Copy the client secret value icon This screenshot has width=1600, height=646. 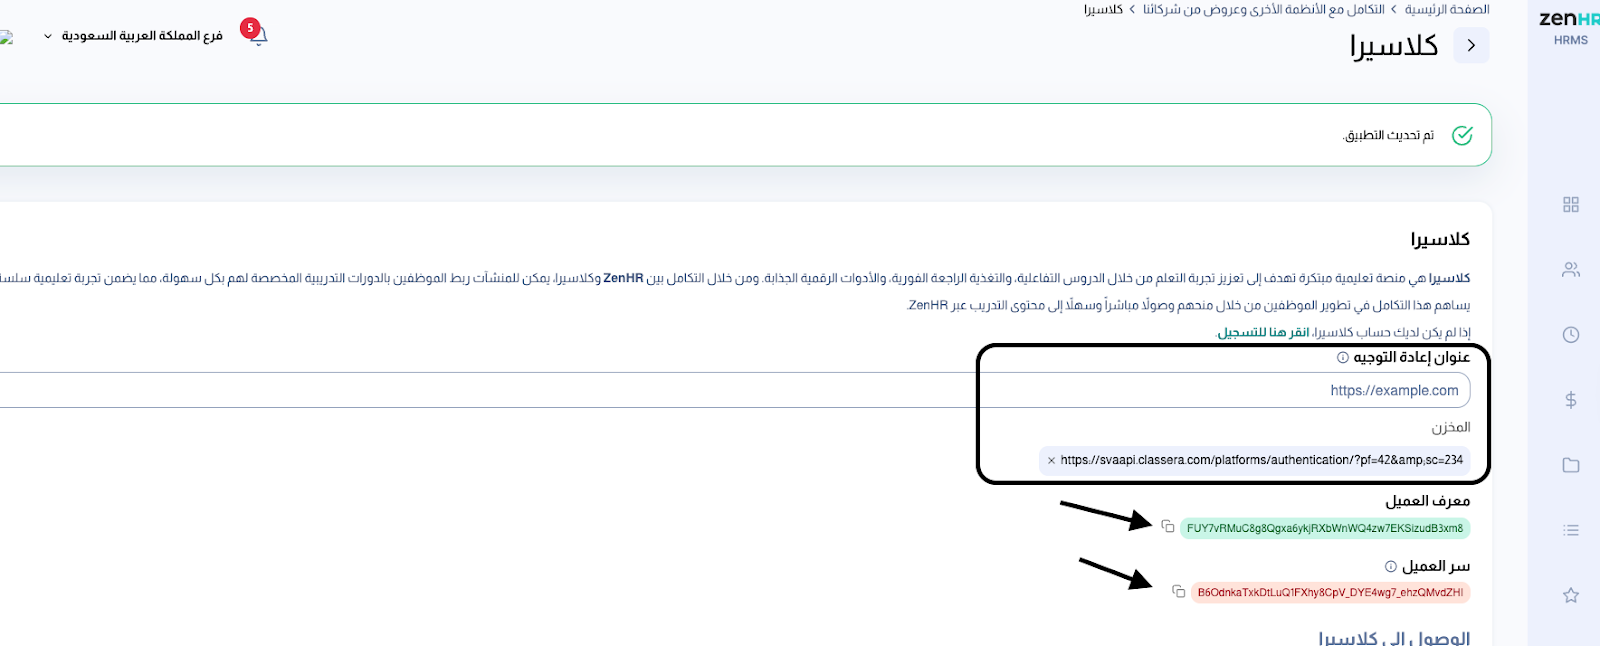1179,591
